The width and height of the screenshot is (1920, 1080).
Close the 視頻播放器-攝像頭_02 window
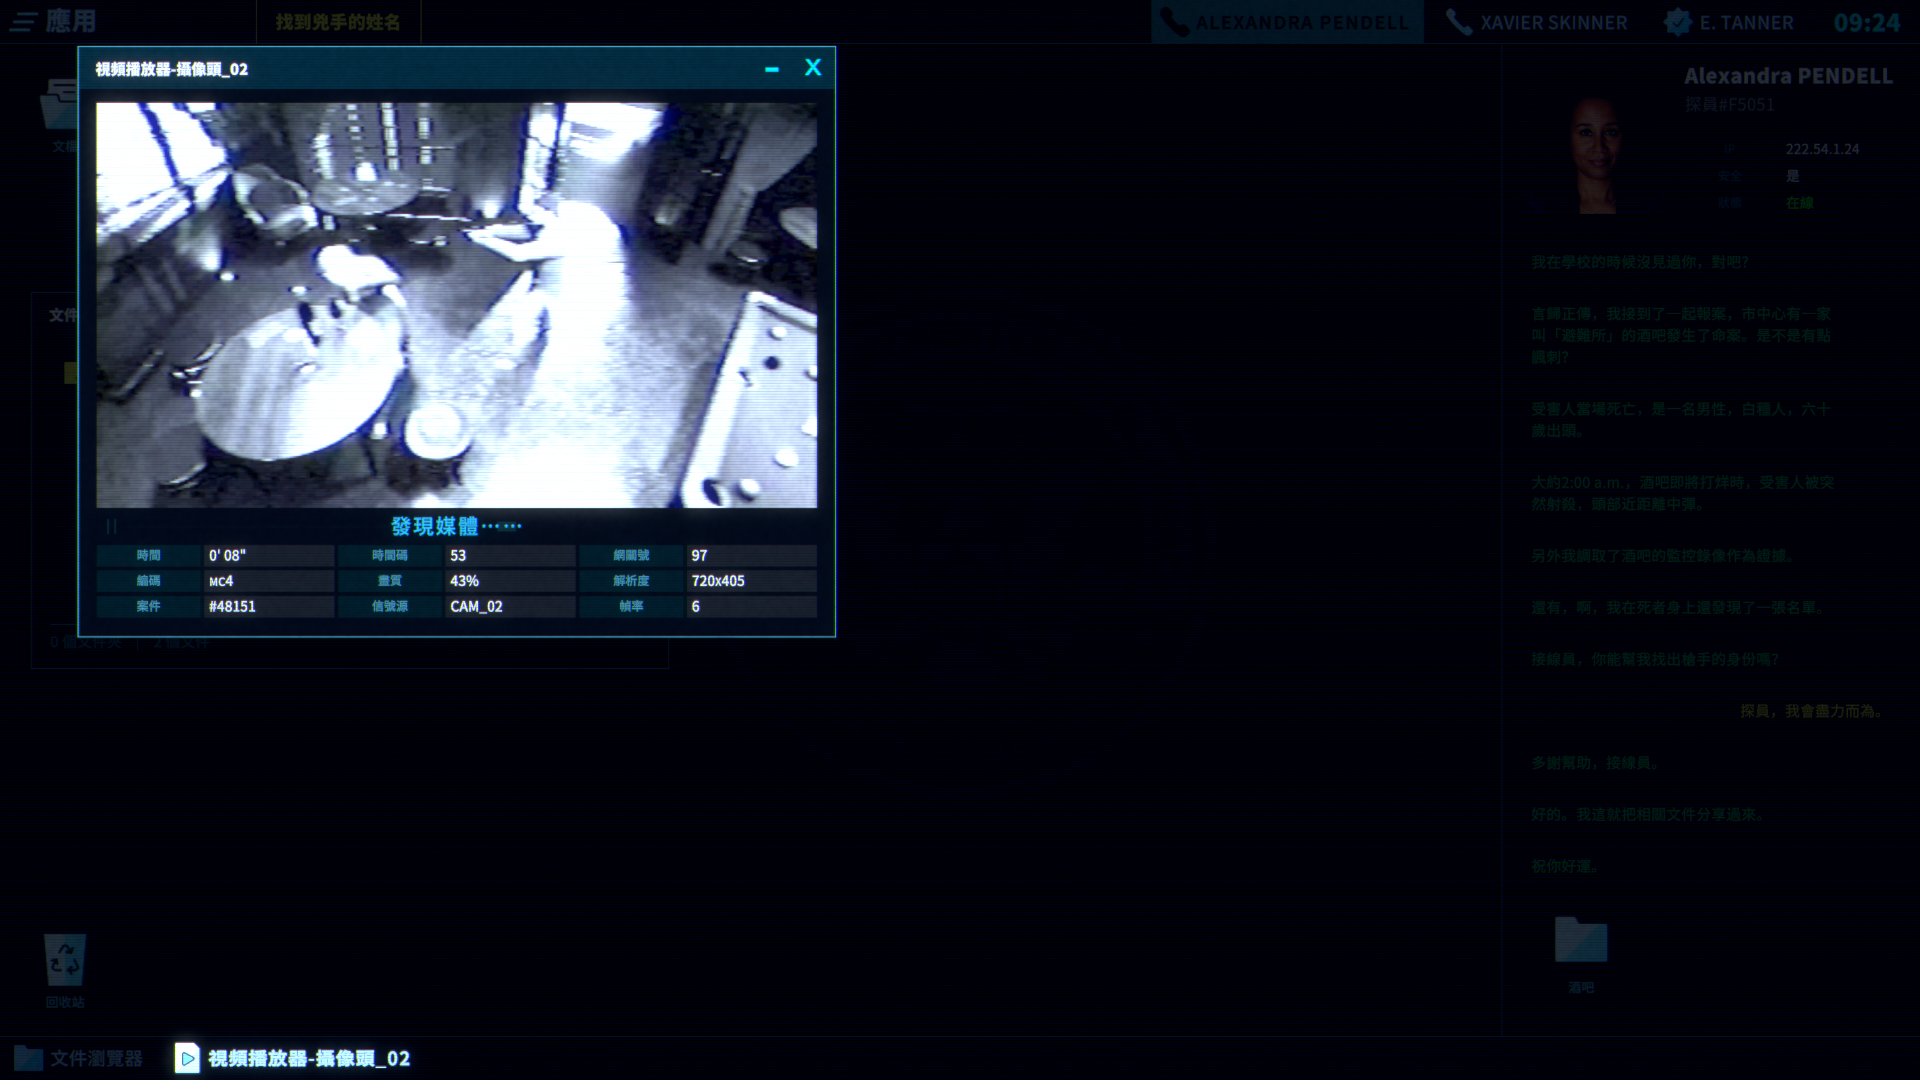(813, 68)
